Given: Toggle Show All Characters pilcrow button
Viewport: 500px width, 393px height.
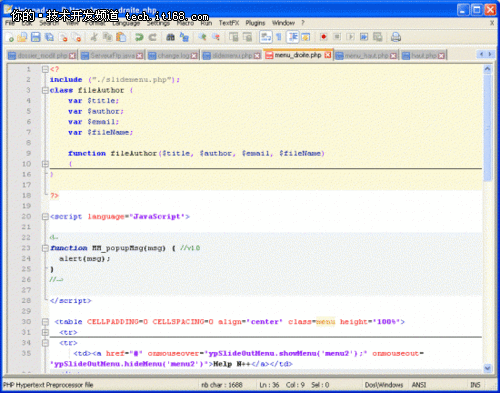Looking at the screenshot, I should click(279, 37).
